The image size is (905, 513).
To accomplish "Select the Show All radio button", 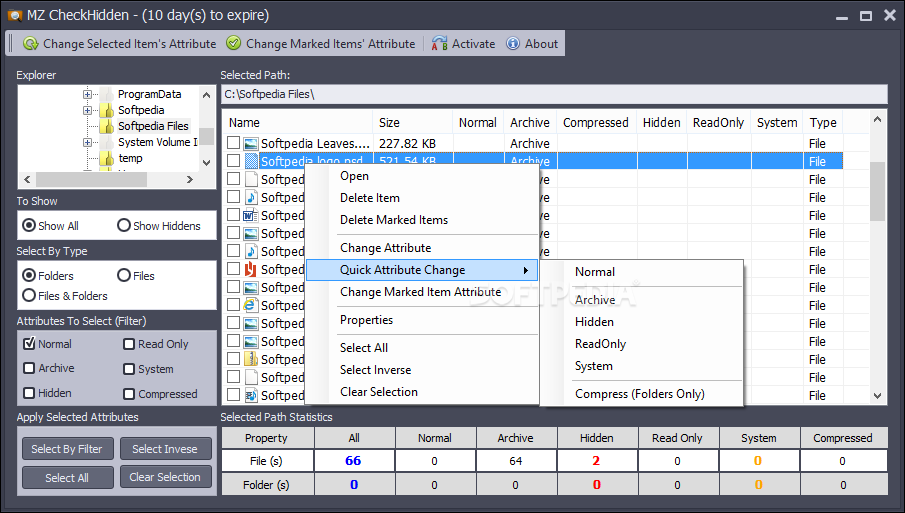I will pyautogui.click(x=29, y=225).
